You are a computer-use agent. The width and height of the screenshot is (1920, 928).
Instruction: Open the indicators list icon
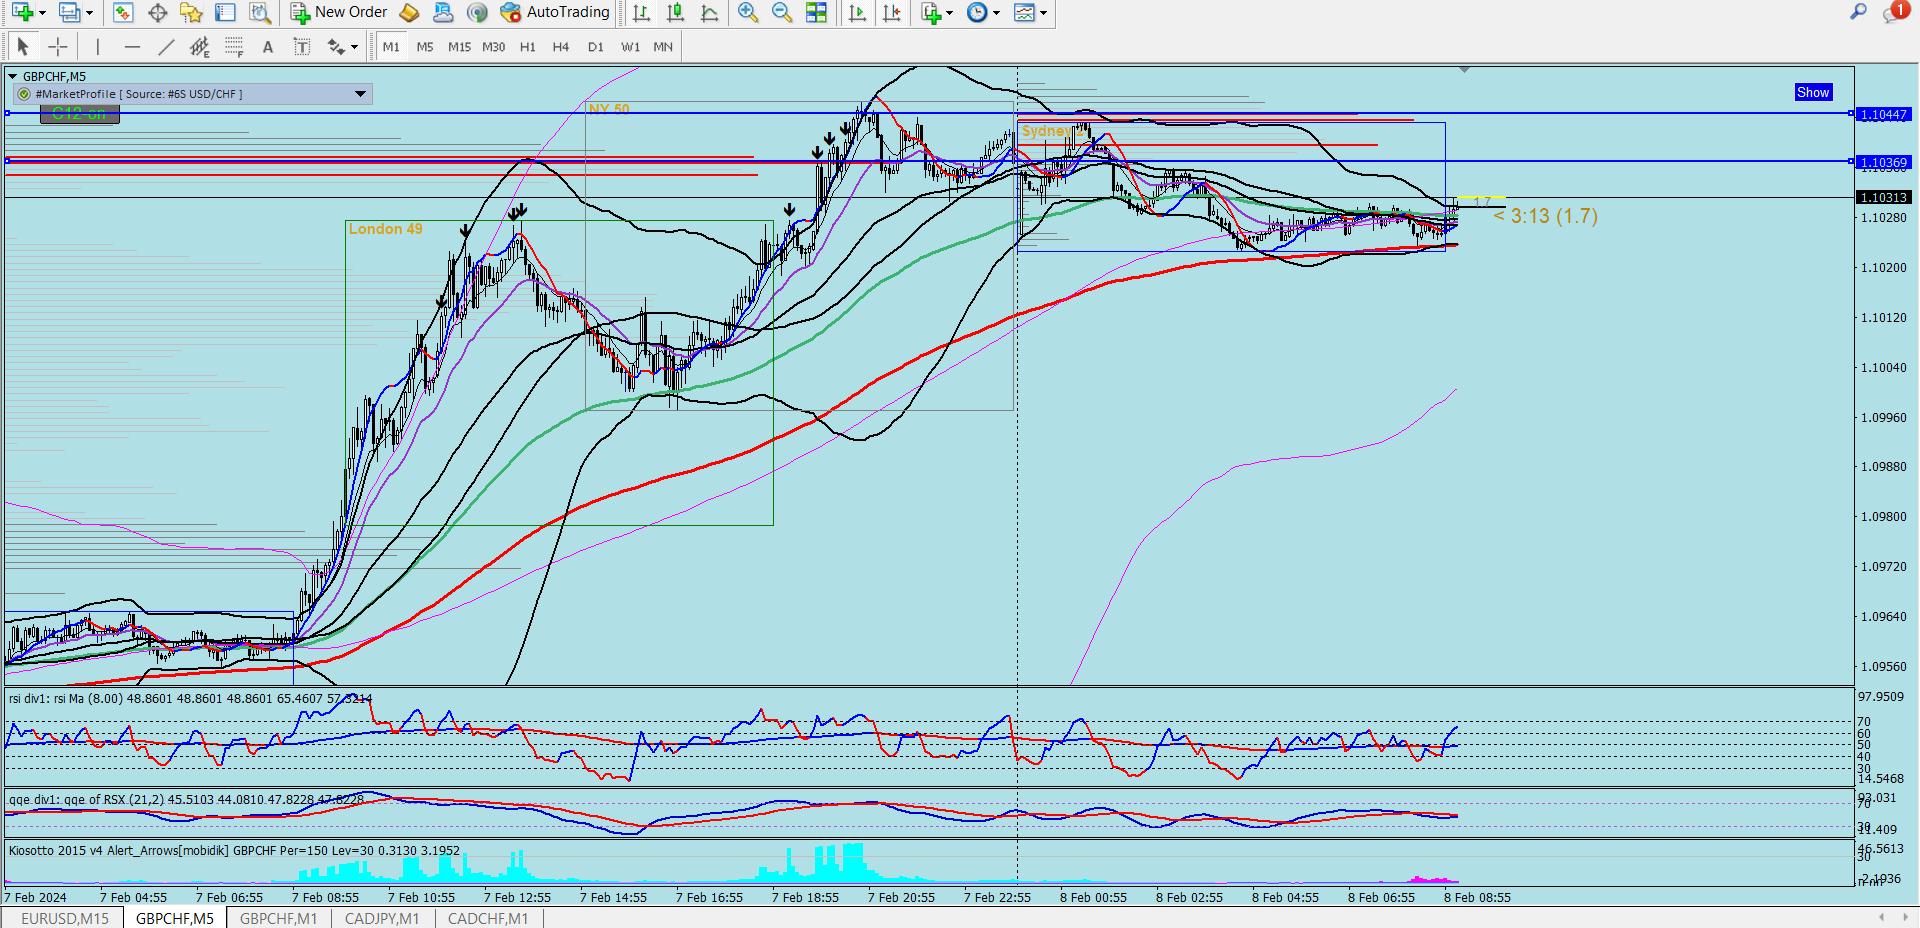931,12
